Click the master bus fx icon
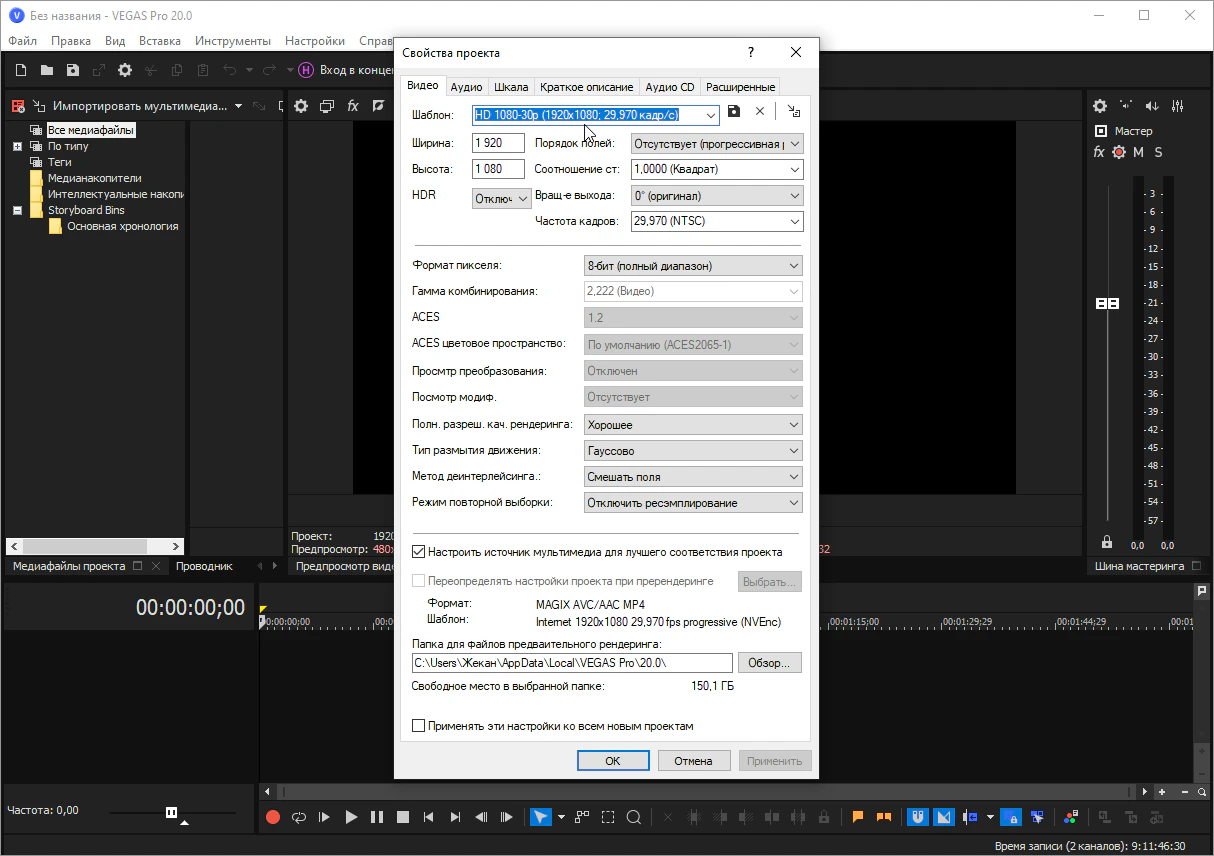 pyautogui.click(x=1099, y=152)
